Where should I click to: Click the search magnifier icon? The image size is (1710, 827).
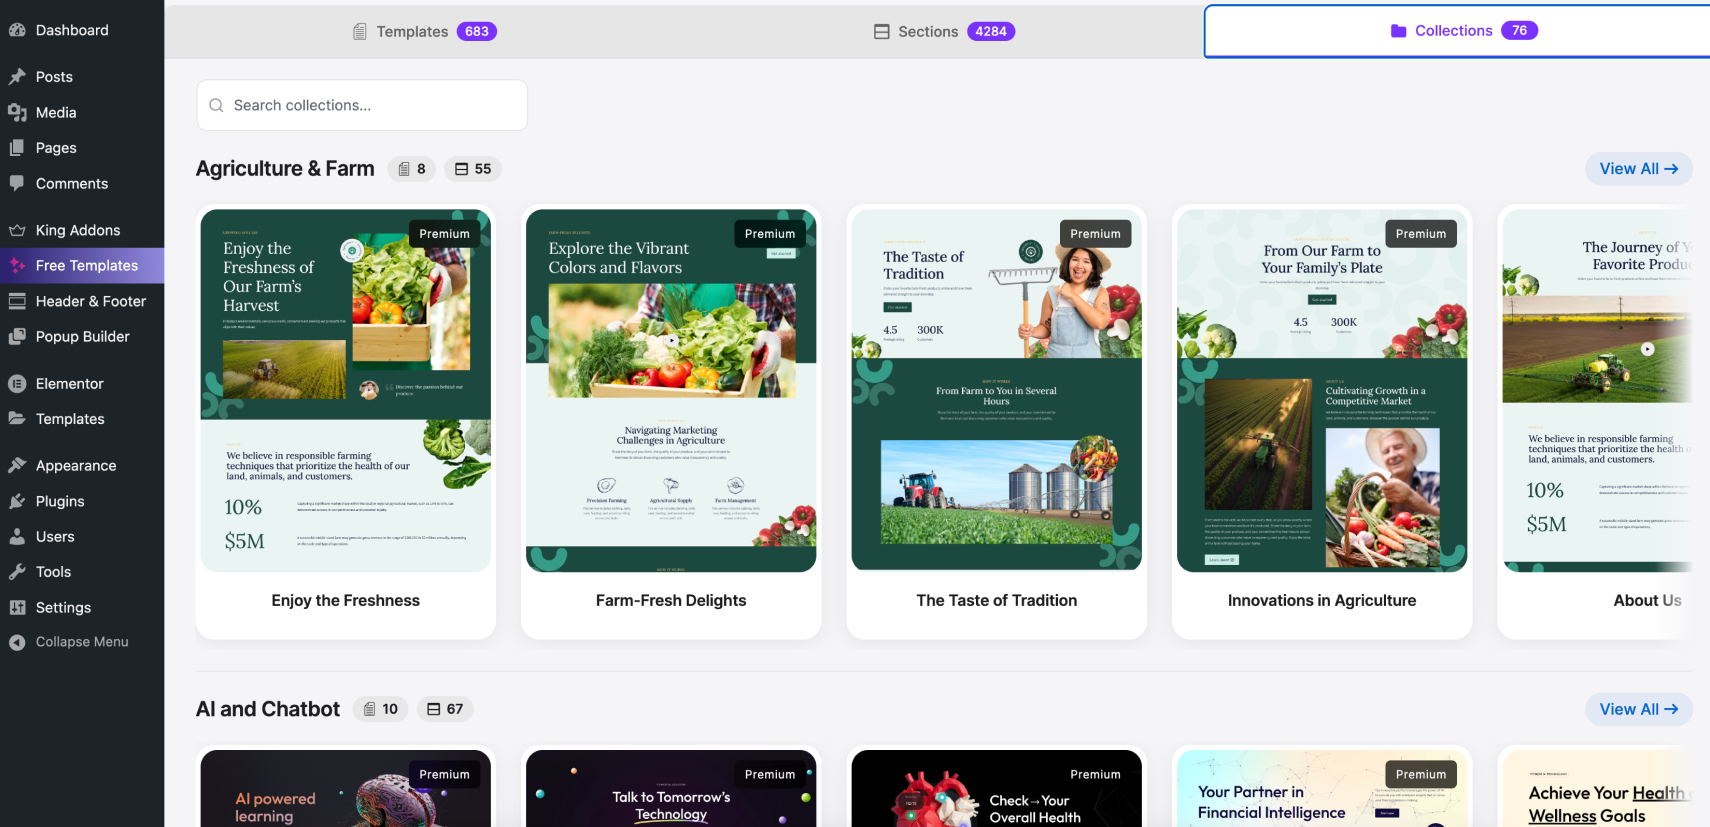(216, 105)
